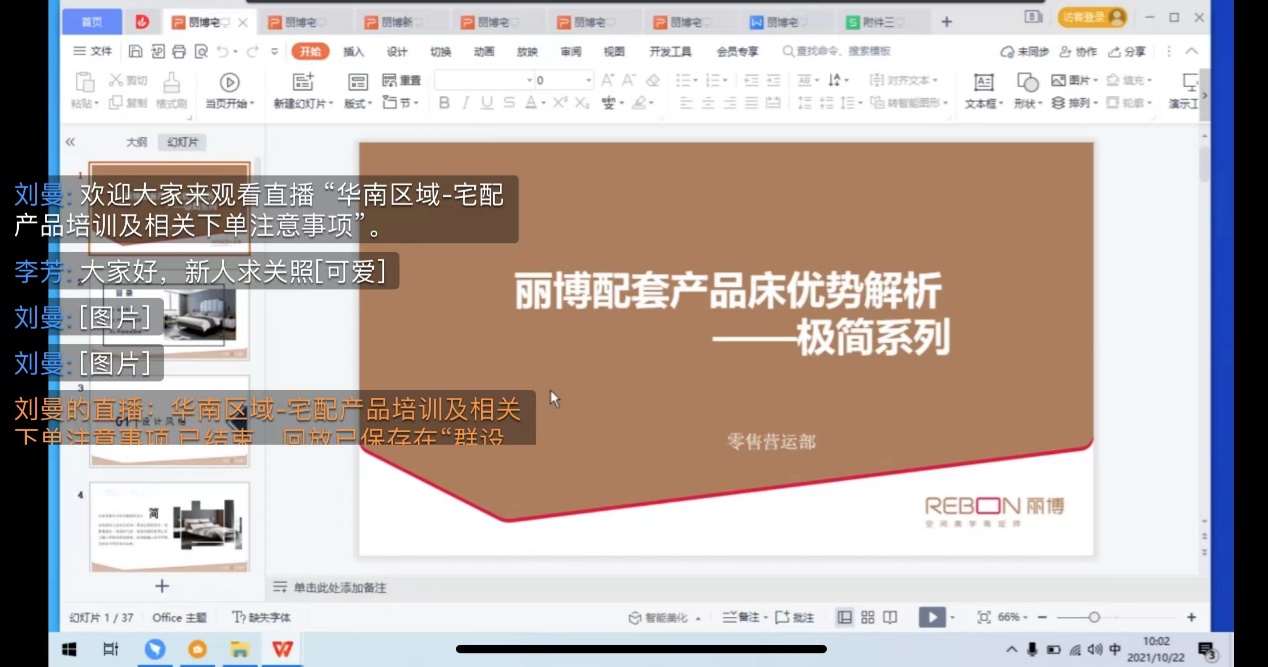Click the 首页 home tab button

(91, 21)
